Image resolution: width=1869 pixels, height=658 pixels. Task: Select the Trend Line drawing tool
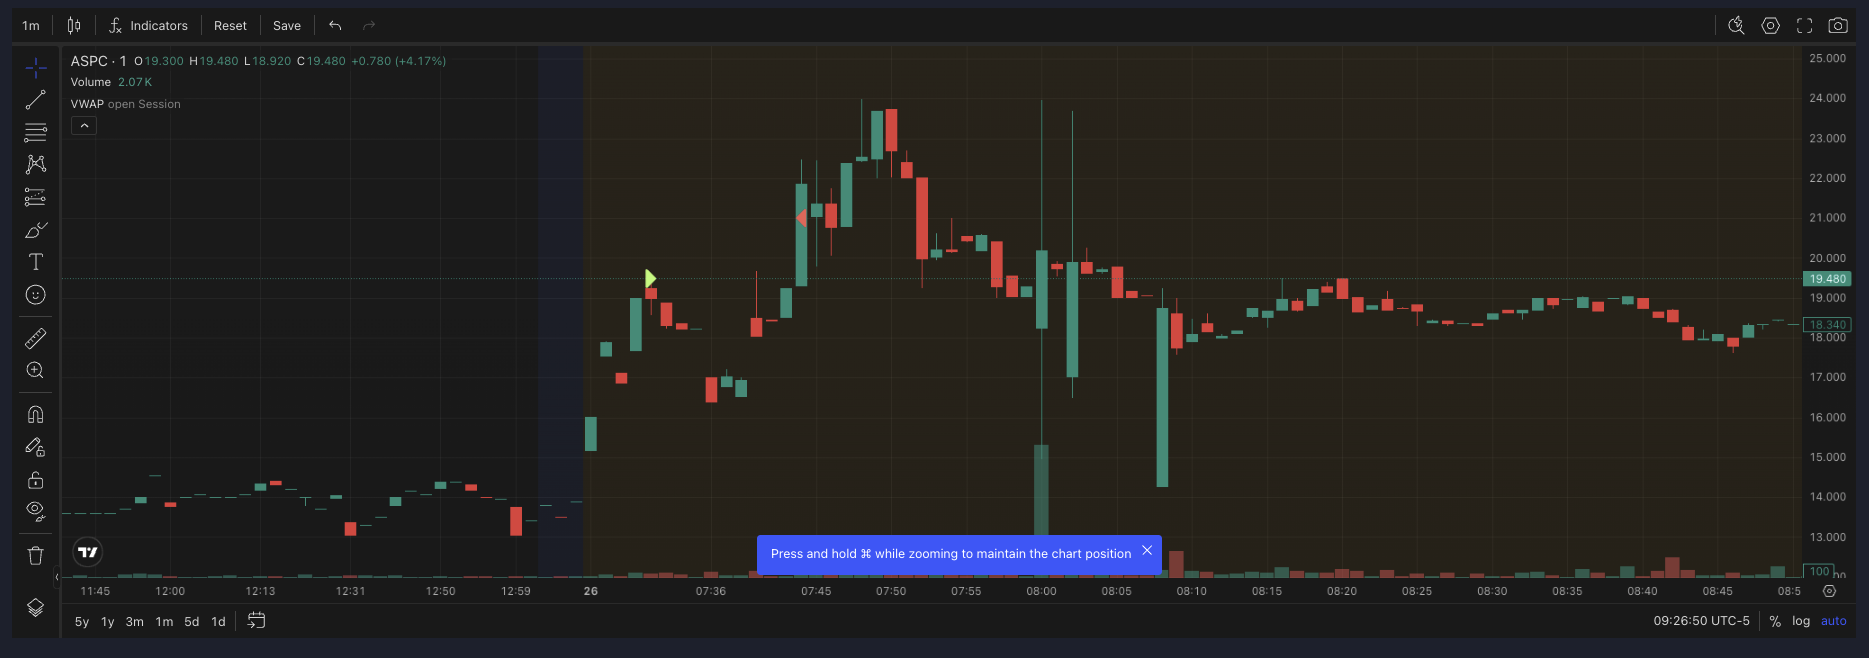click(35, 100)
